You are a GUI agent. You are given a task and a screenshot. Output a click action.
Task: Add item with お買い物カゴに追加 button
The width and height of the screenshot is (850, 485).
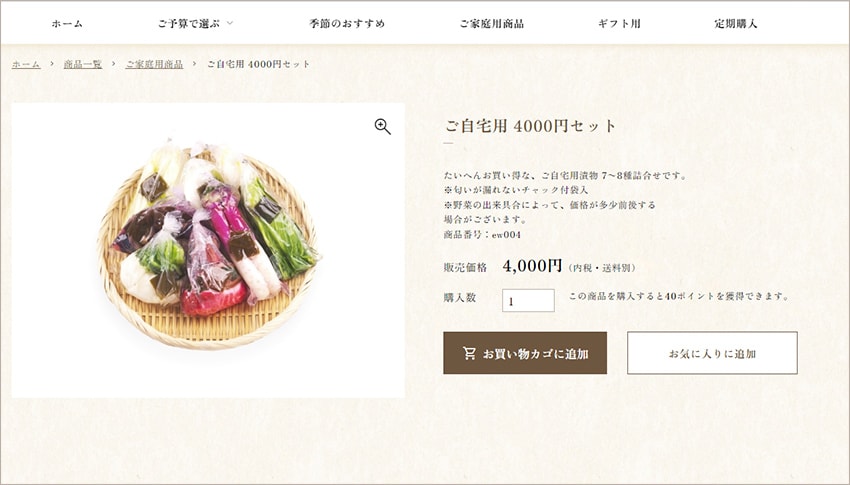click(x=525, y=353)
